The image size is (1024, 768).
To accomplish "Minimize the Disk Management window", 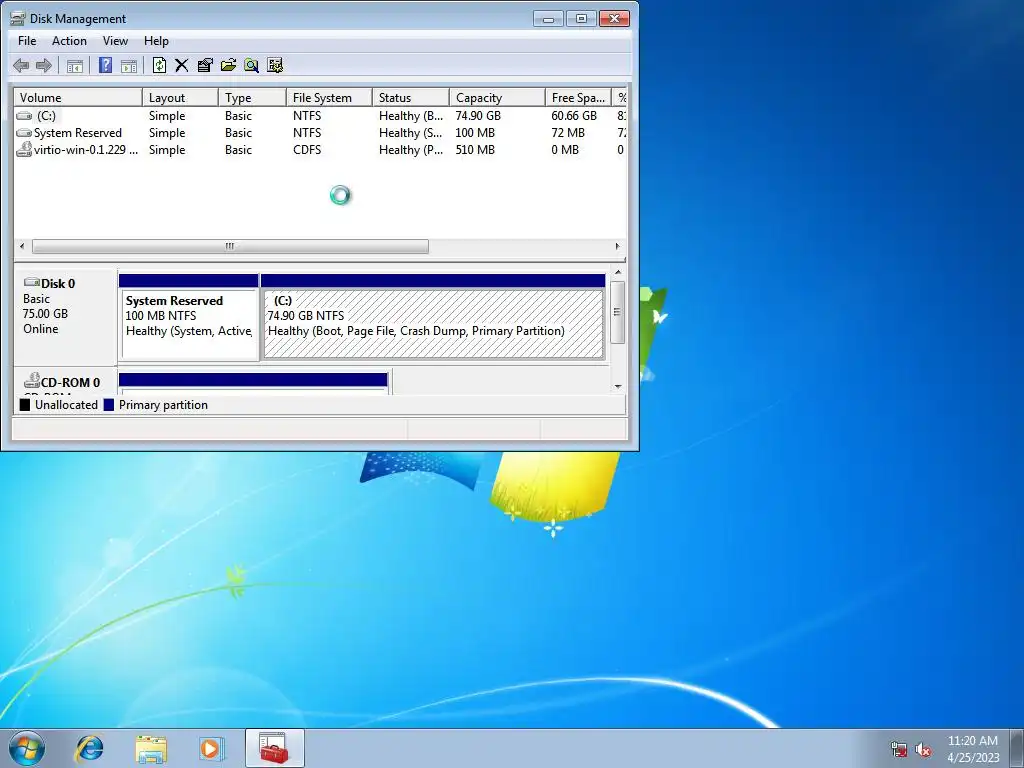I will (x=548, y=18).
